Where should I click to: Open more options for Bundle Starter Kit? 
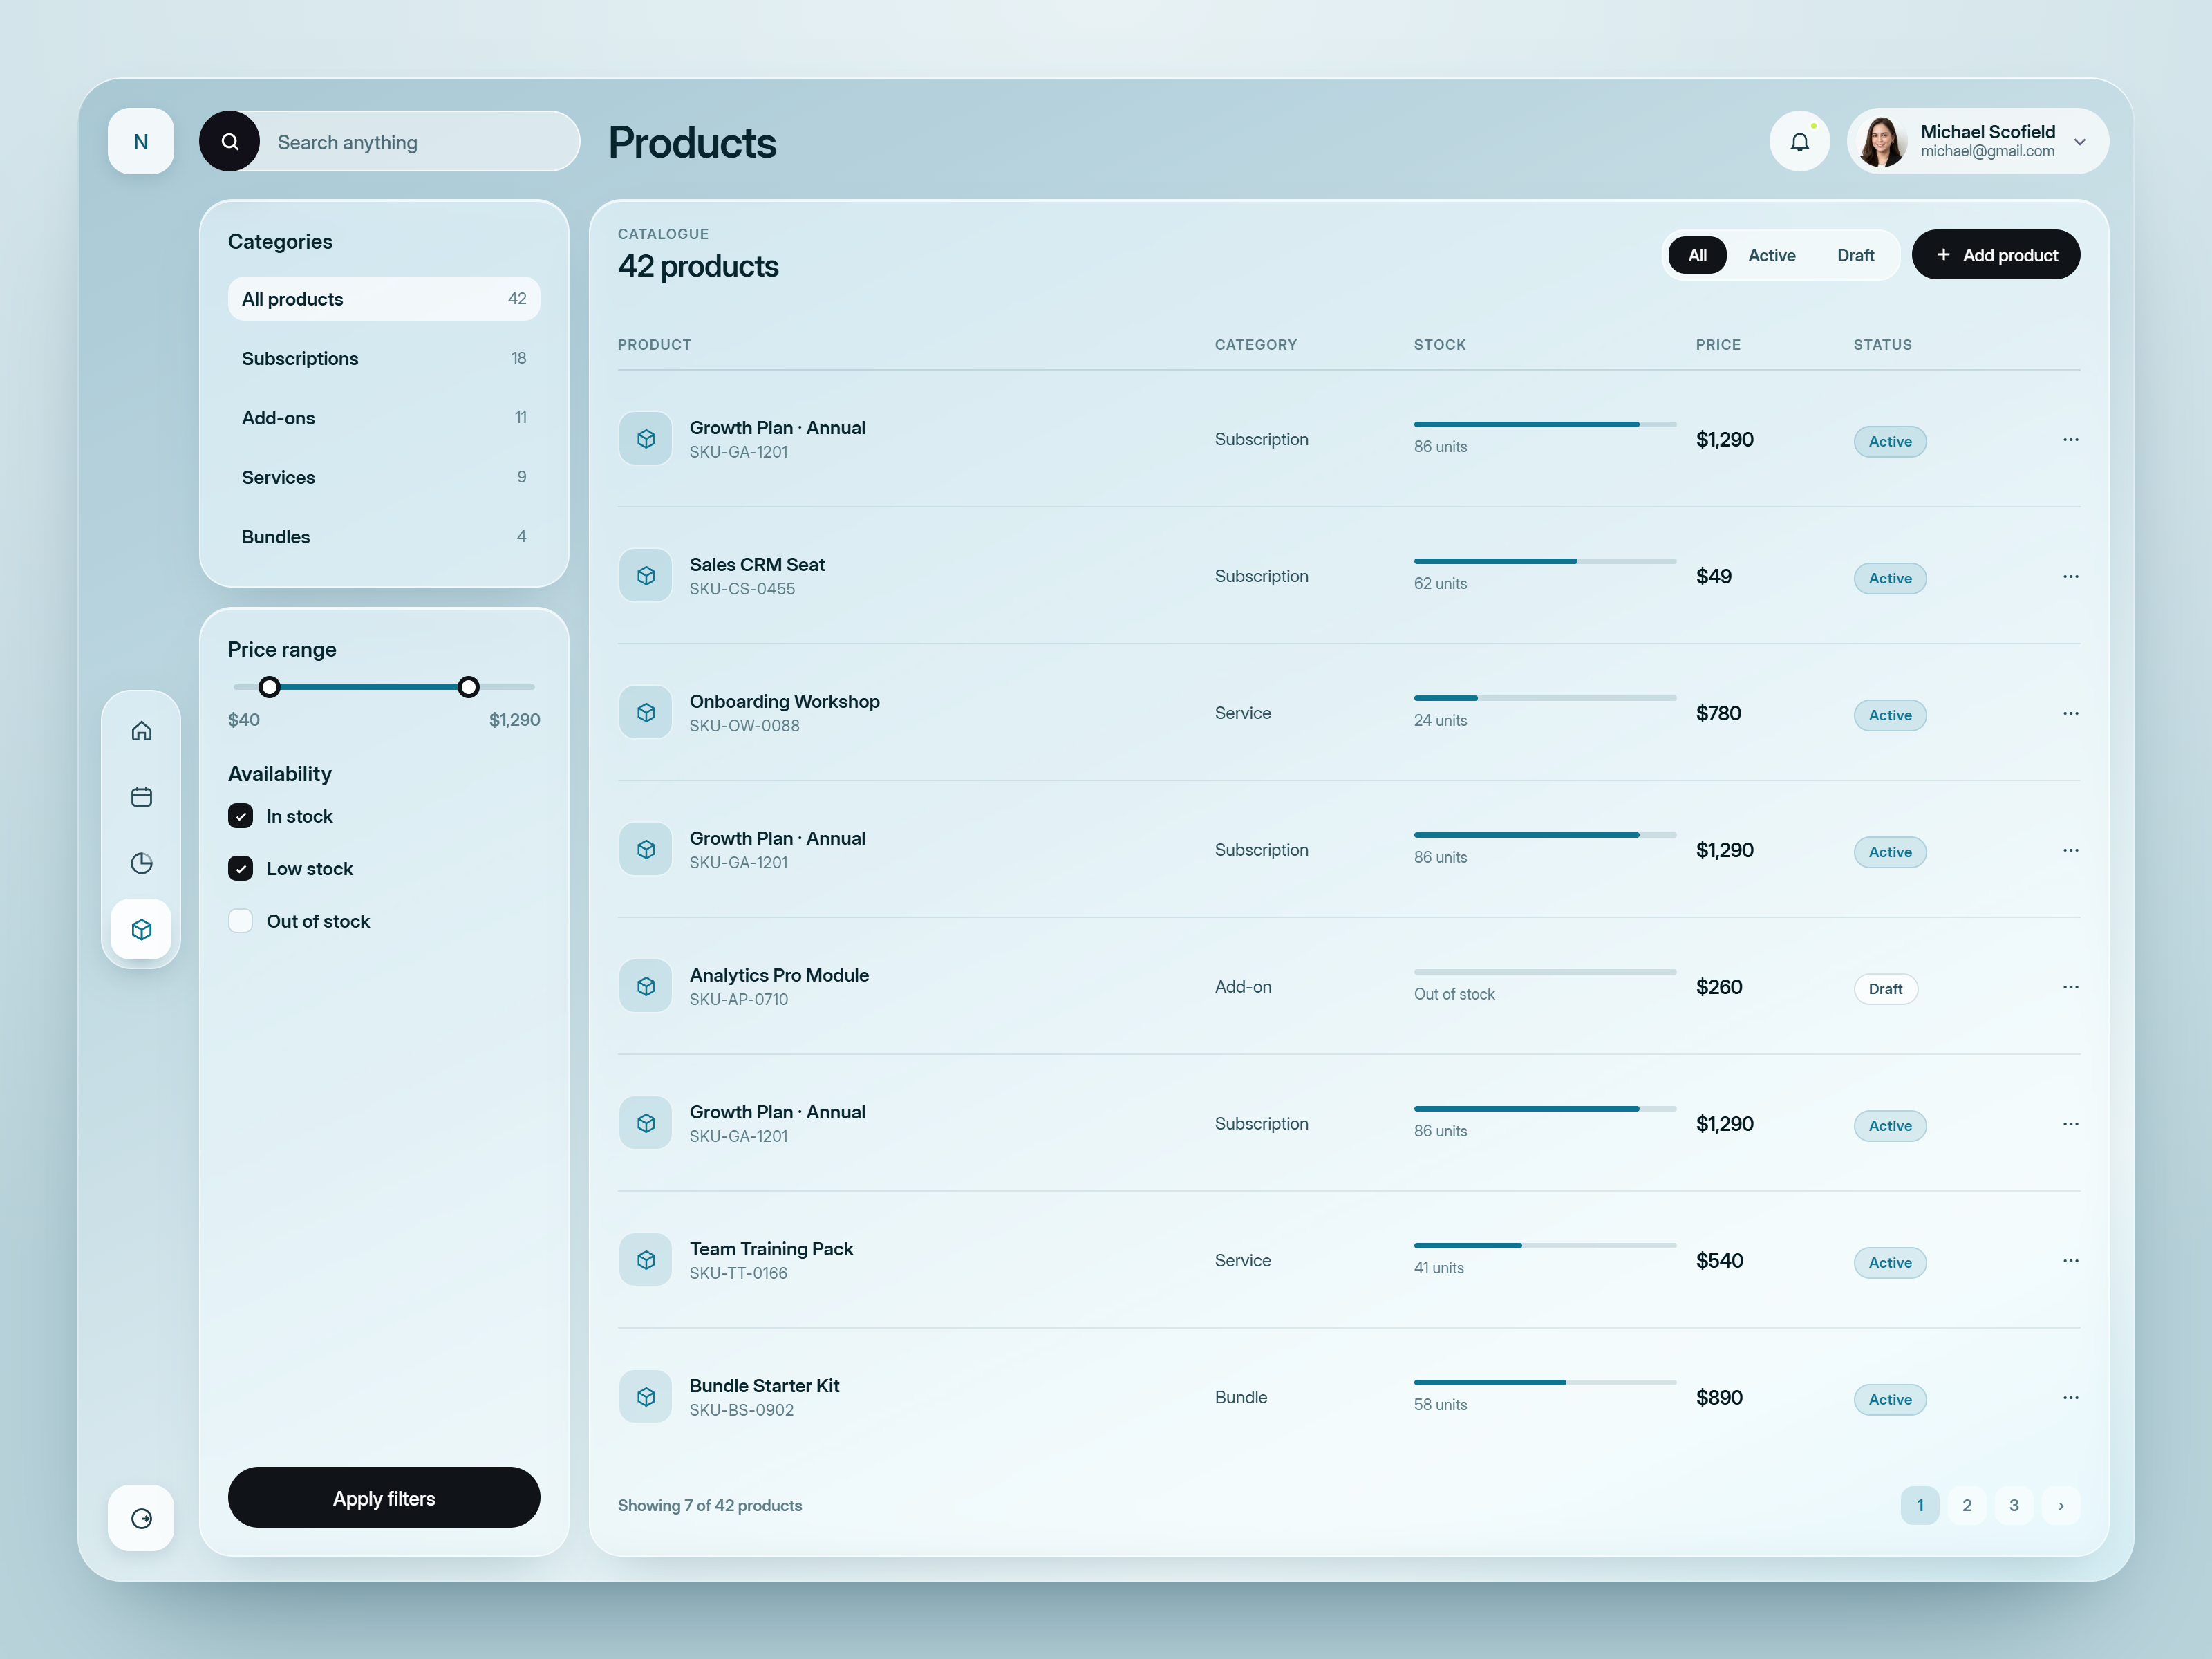2070,1397
